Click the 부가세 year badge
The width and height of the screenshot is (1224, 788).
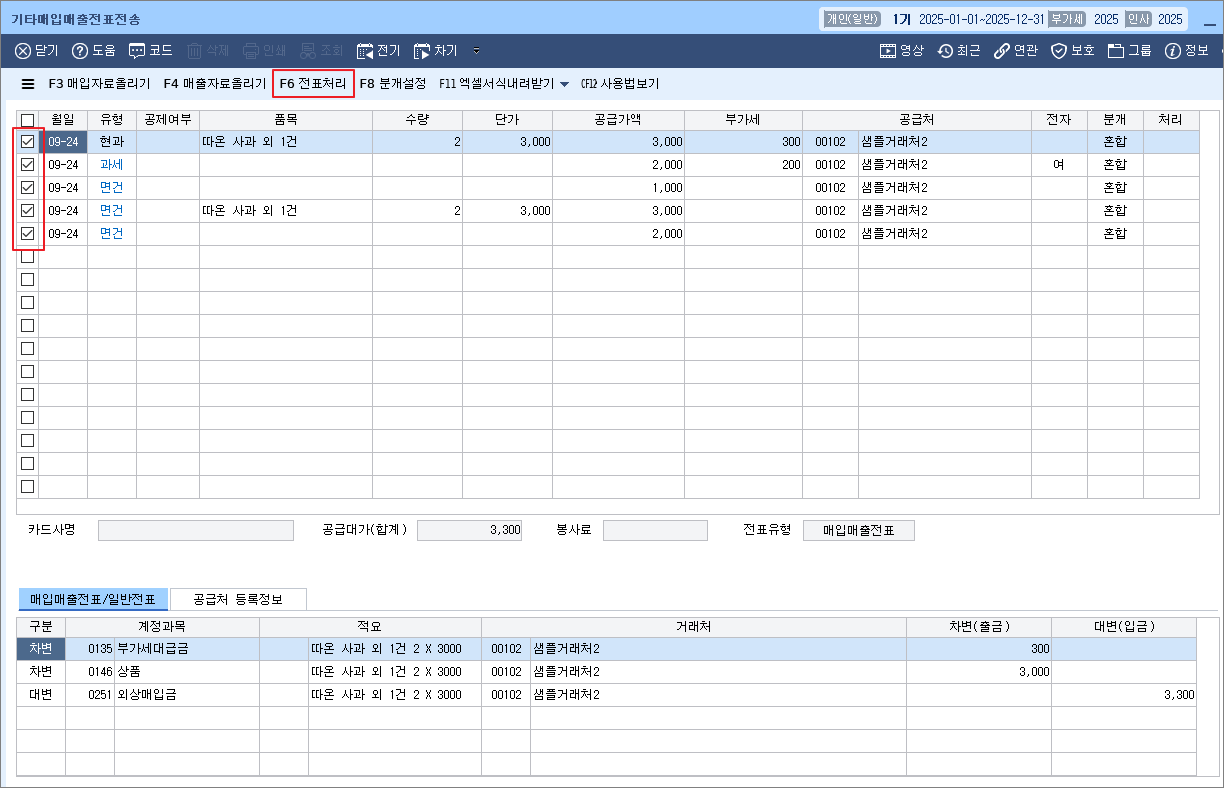coord(1066,19)
